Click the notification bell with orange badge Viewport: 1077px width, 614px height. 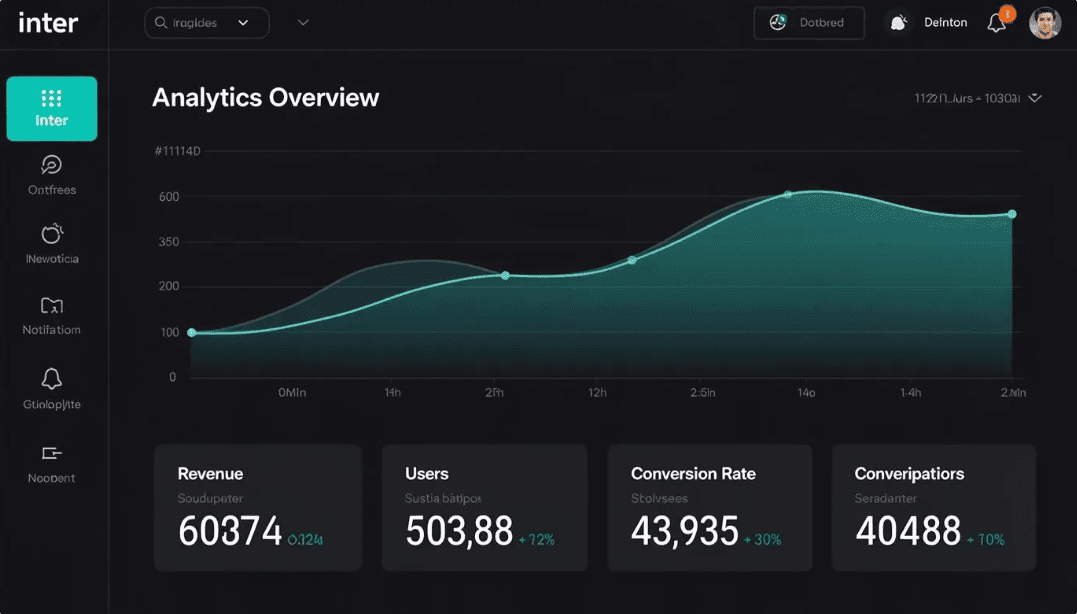997,22
